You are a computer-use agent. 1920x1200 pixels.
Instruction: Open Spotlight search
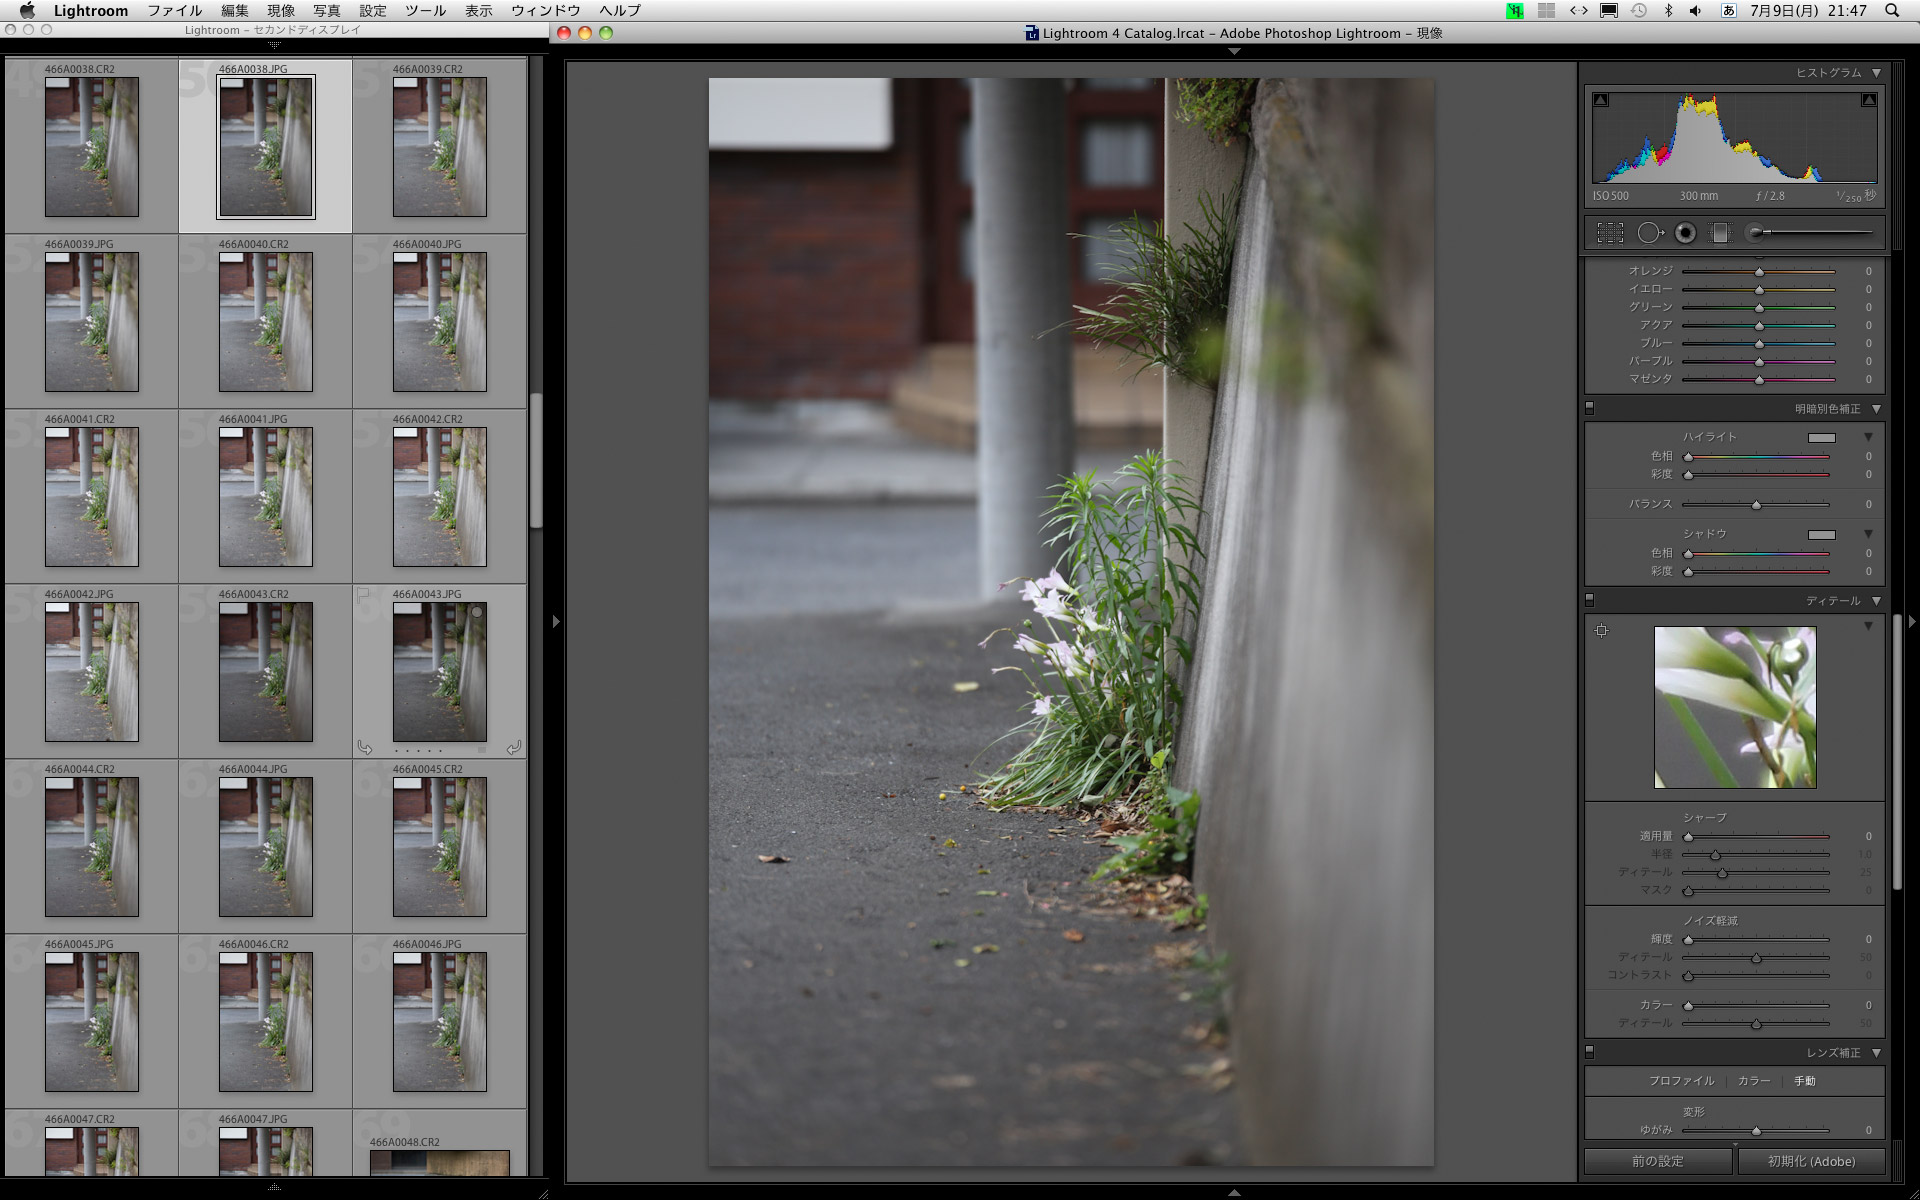[x=1892, y=11]
